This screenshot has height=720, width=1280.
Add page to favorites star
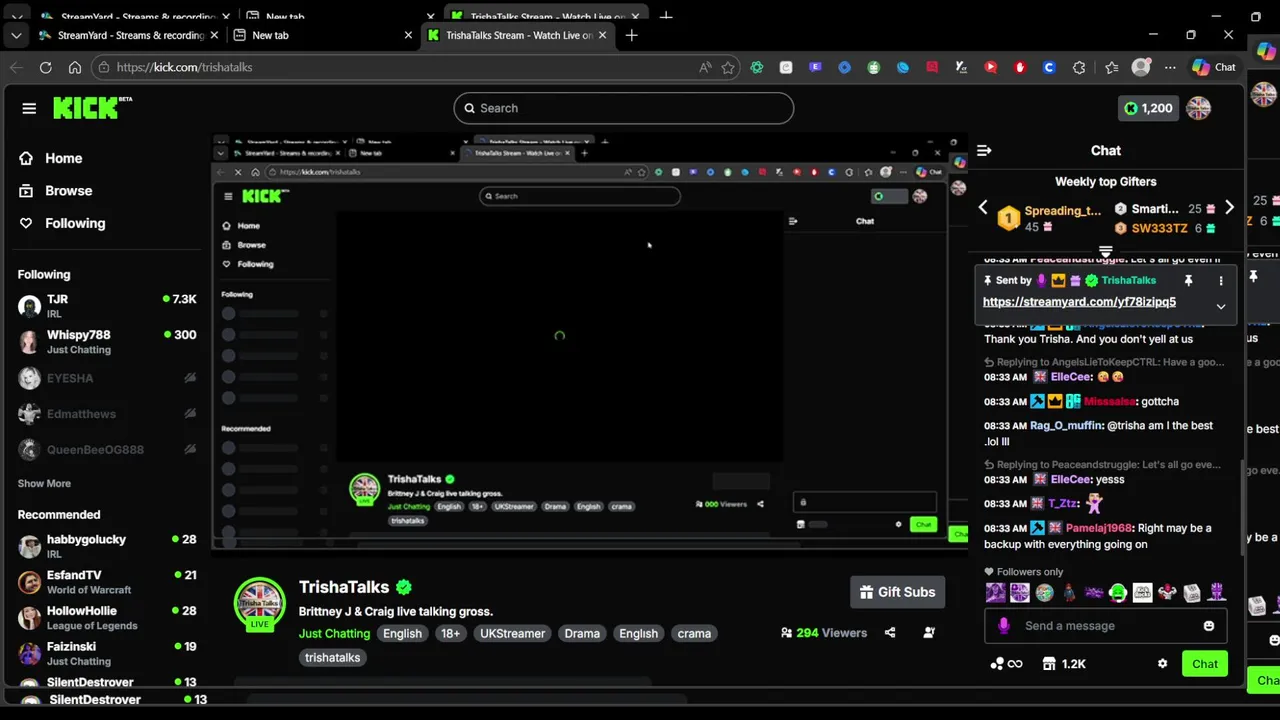(x=728, y=67)
